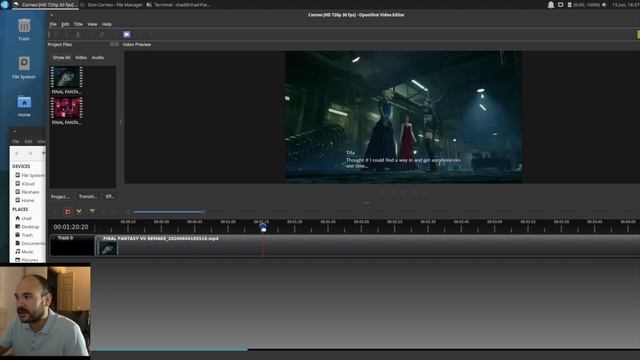640x360 pixels.
Task: Switch to the Effects tab
Action: (110, 197)
